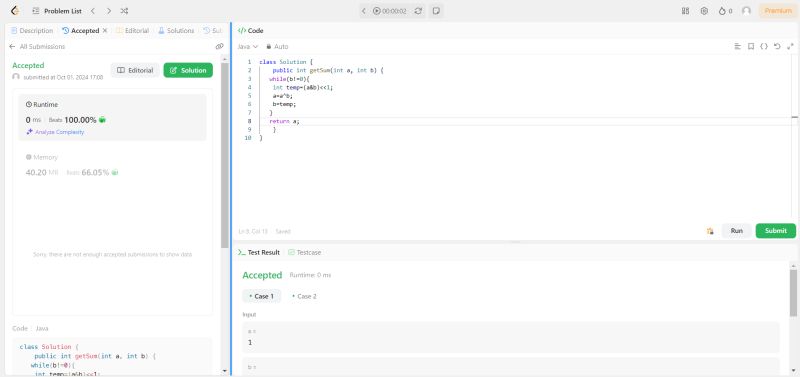Click the test result panel scrollbar
Image resolution: width=800 pixels, height=377 pixels.
point(793,293)
